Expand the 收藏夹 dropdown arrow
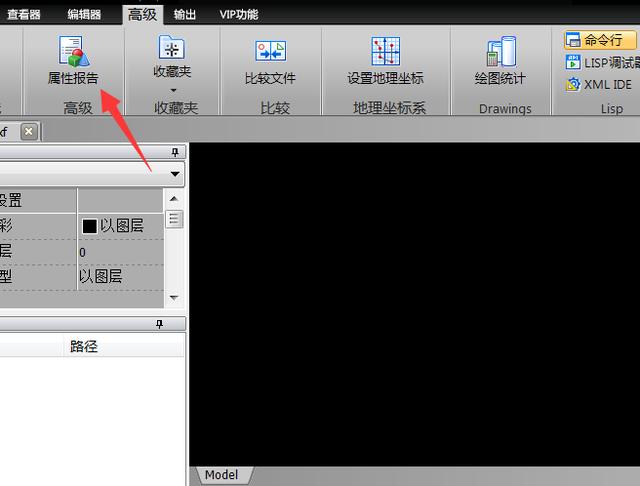 [x=173, y=90]
